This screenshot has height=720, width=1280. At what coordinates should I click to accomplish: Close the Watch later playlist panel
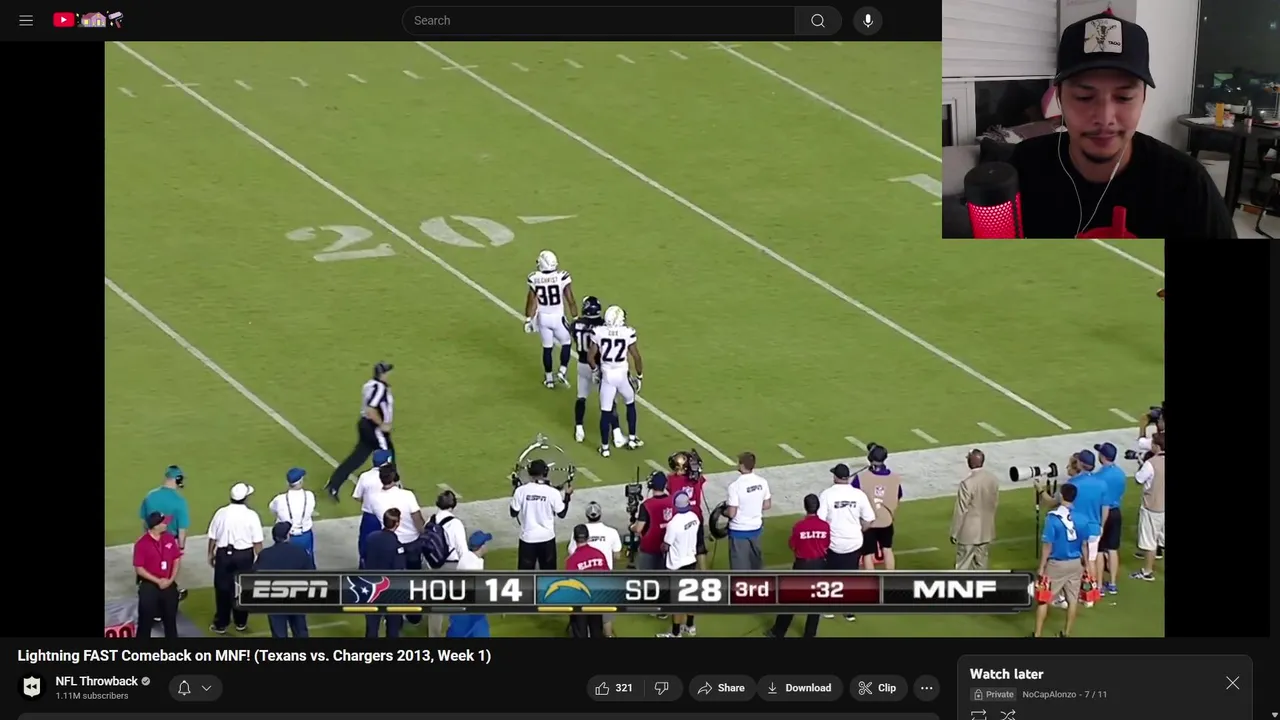point(1232,683)
